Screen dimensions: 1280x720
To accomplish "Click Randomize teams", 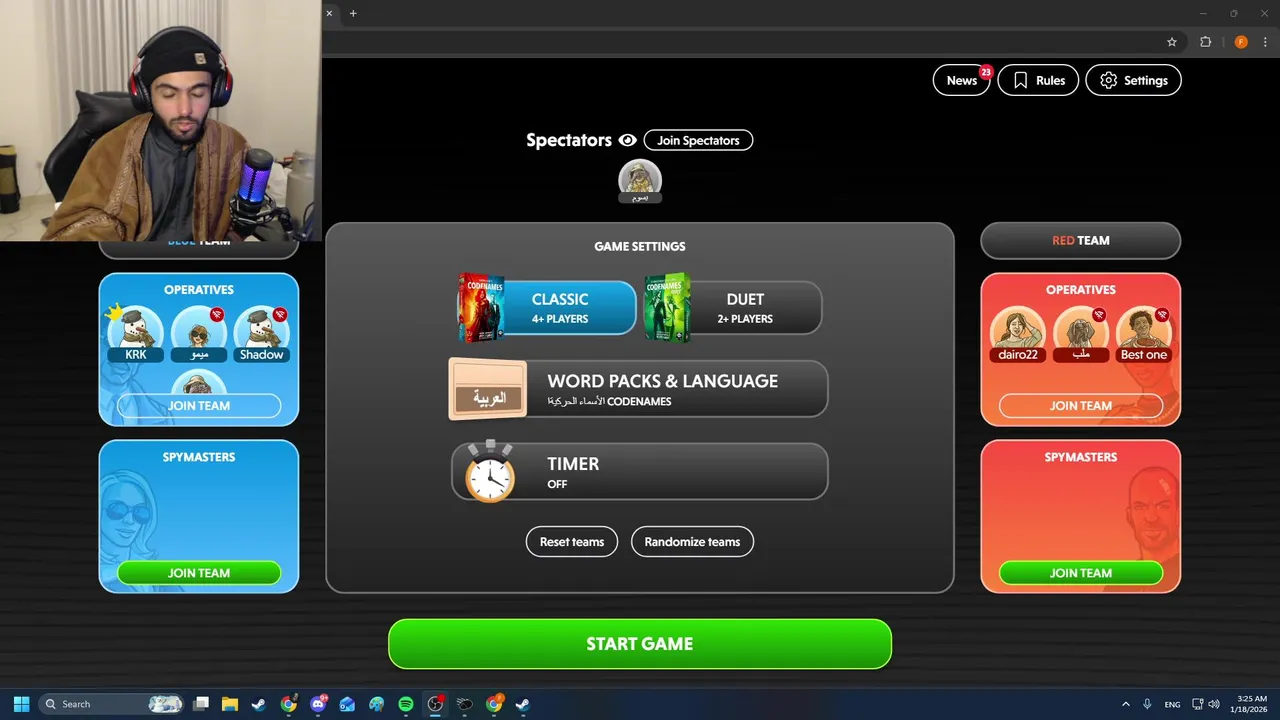I will click(x=692, y=542).
